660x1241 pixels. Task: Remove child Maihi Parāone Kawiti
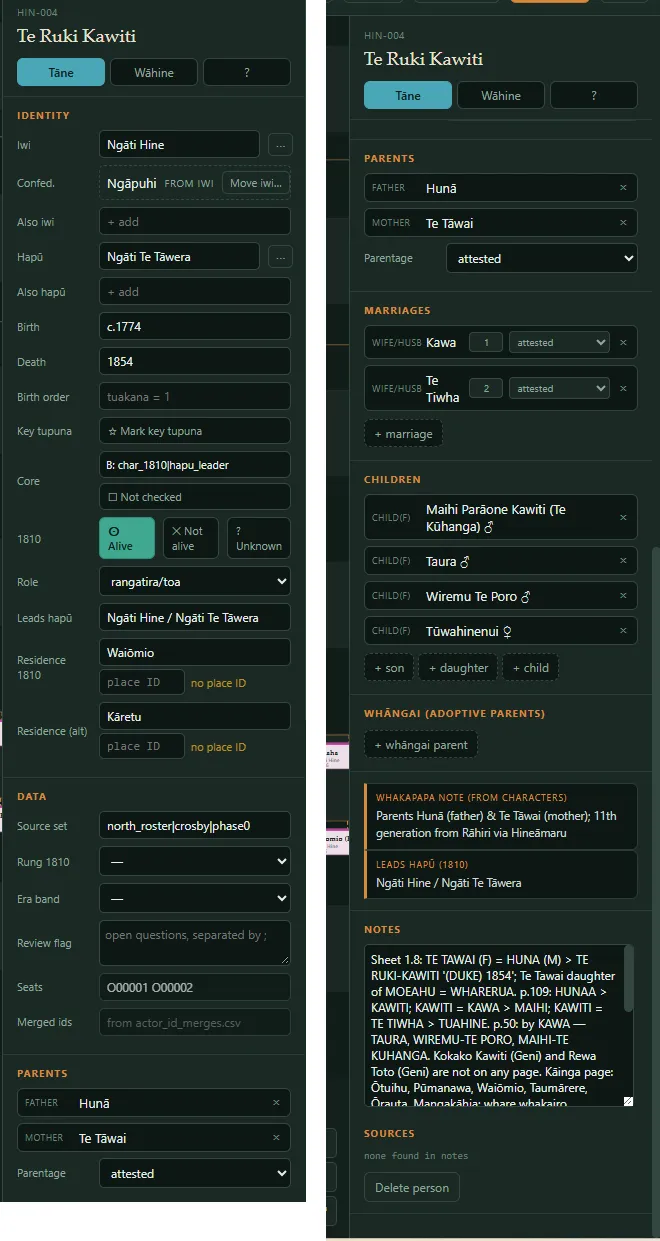(x=623, y=517)
